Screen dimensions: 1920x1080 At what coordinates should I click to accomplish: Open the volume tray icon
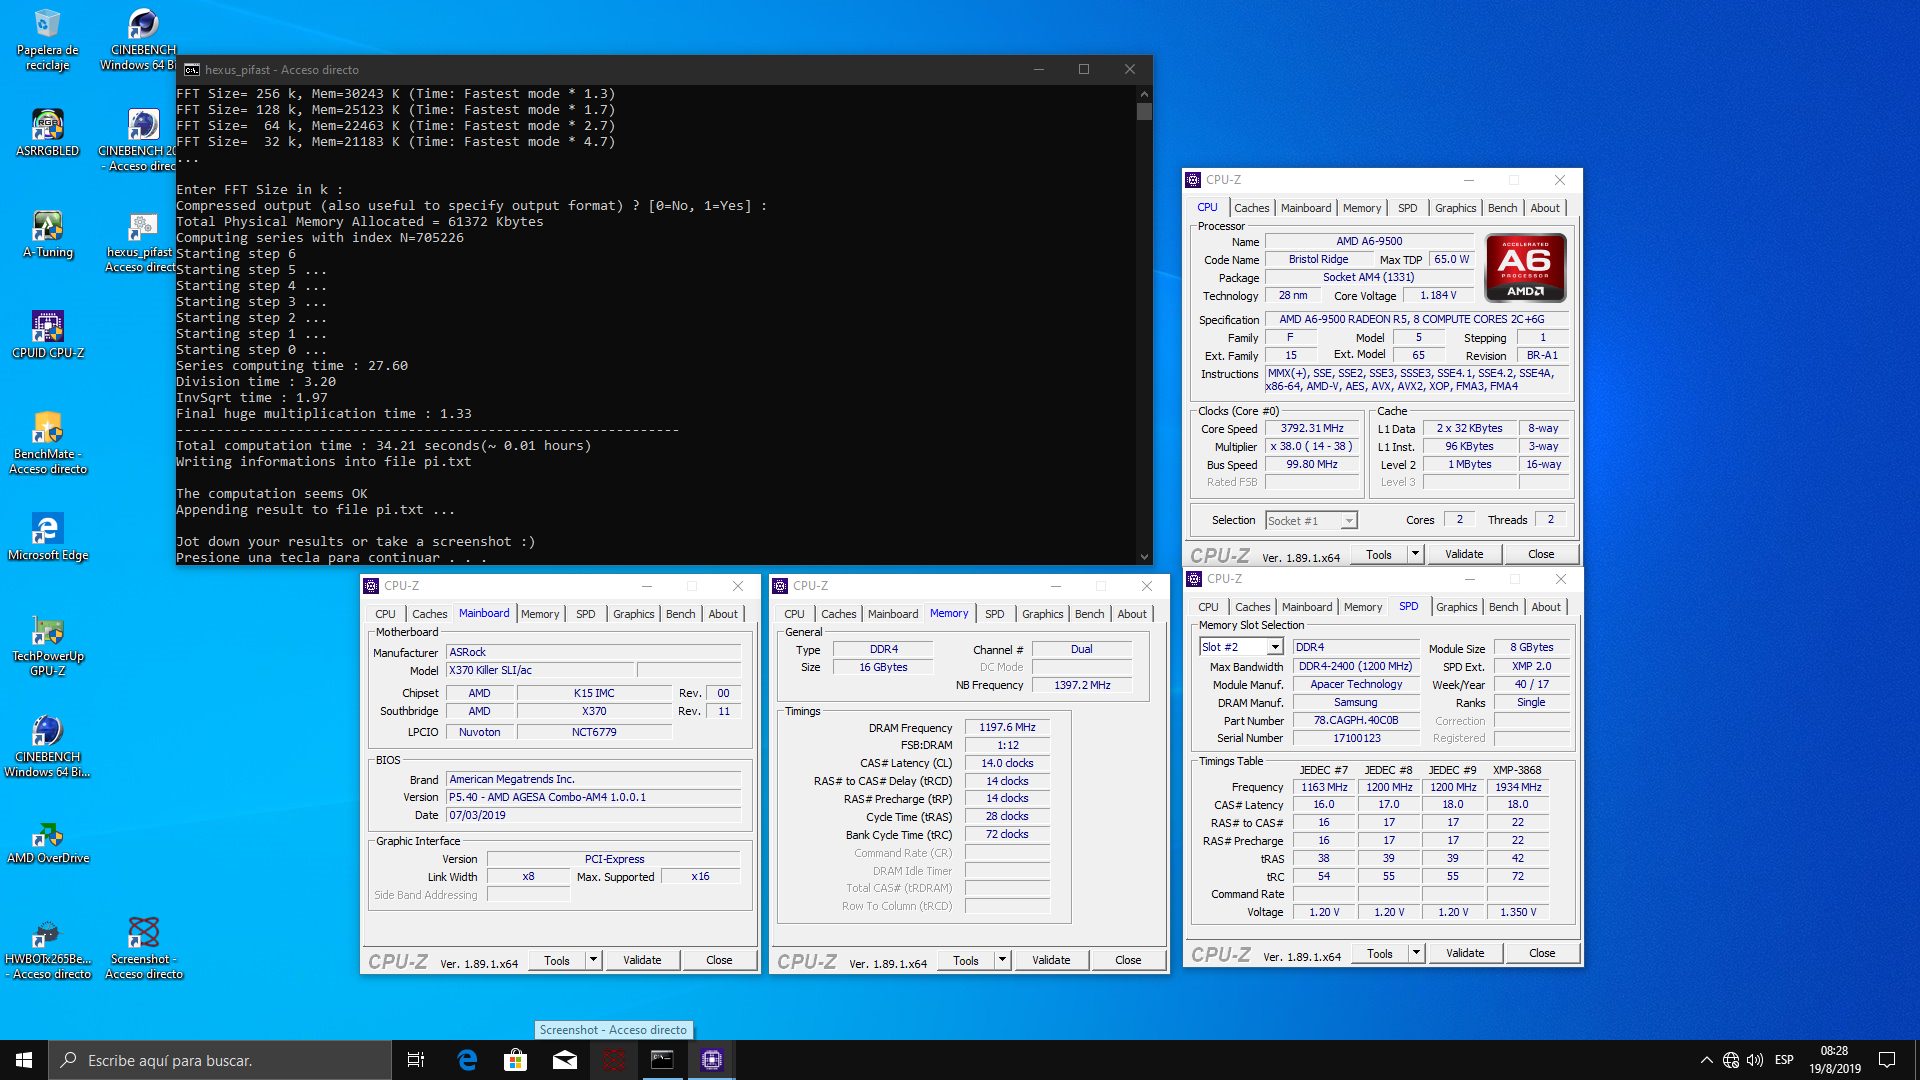click(x=1755, y=1060)
